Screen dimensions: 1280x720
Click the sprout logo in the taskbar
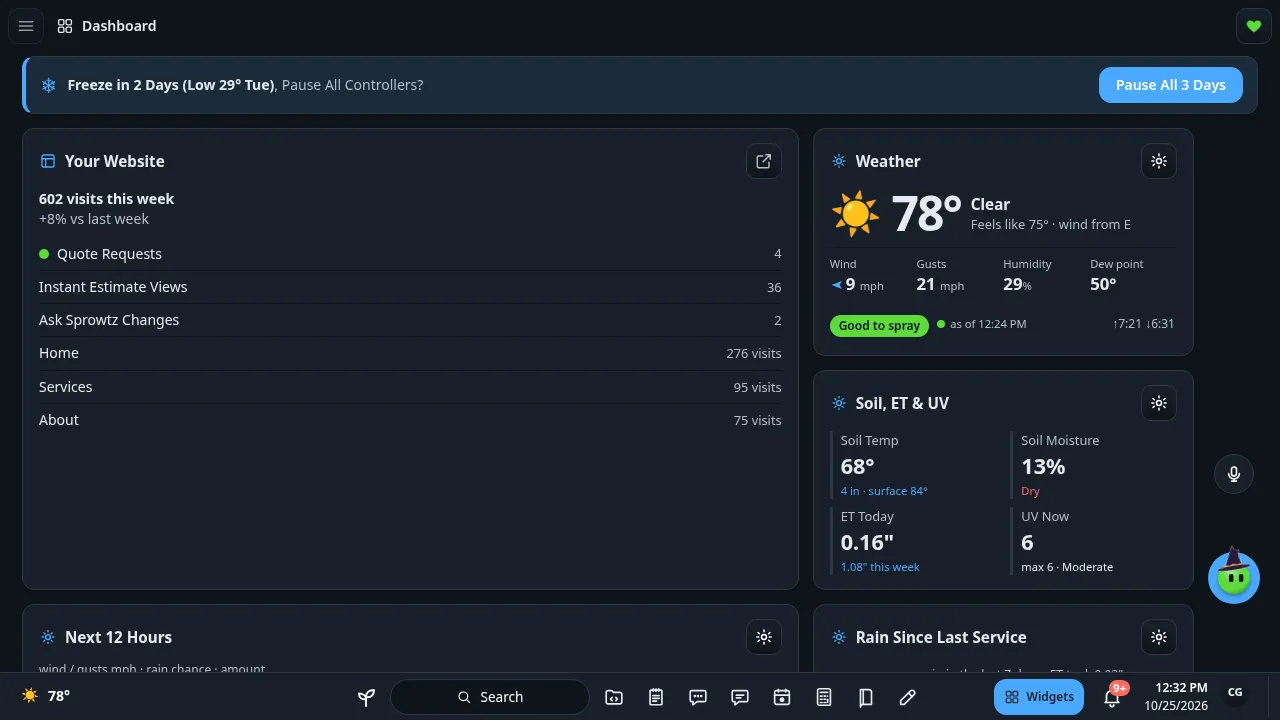click(x=366, y=697)
